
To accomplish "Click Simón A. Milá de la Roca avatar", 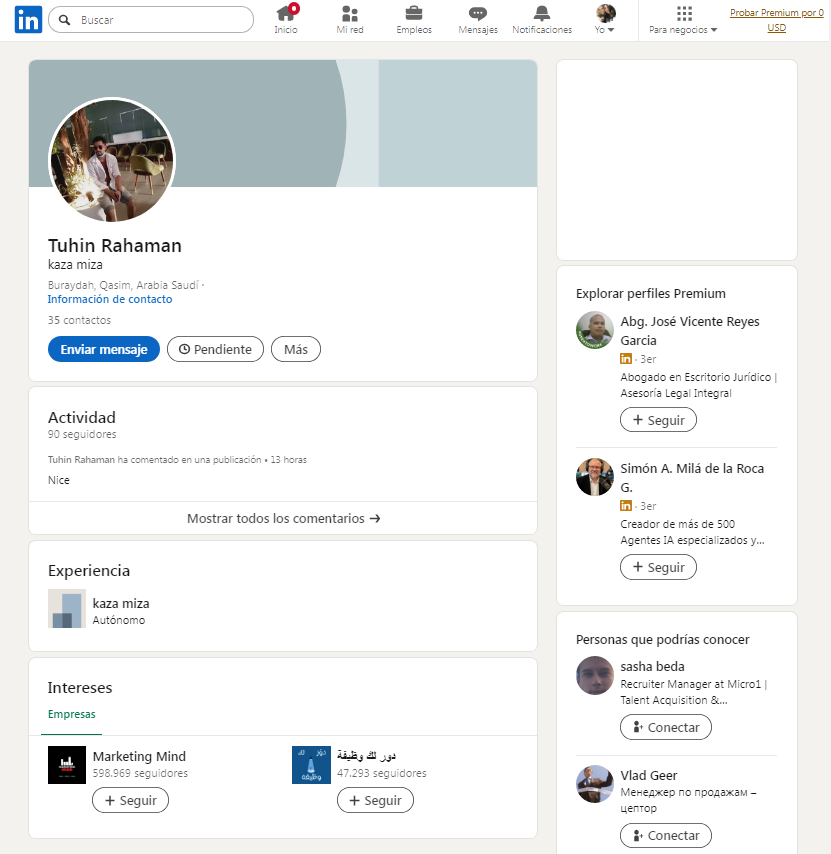I will 595,477.
